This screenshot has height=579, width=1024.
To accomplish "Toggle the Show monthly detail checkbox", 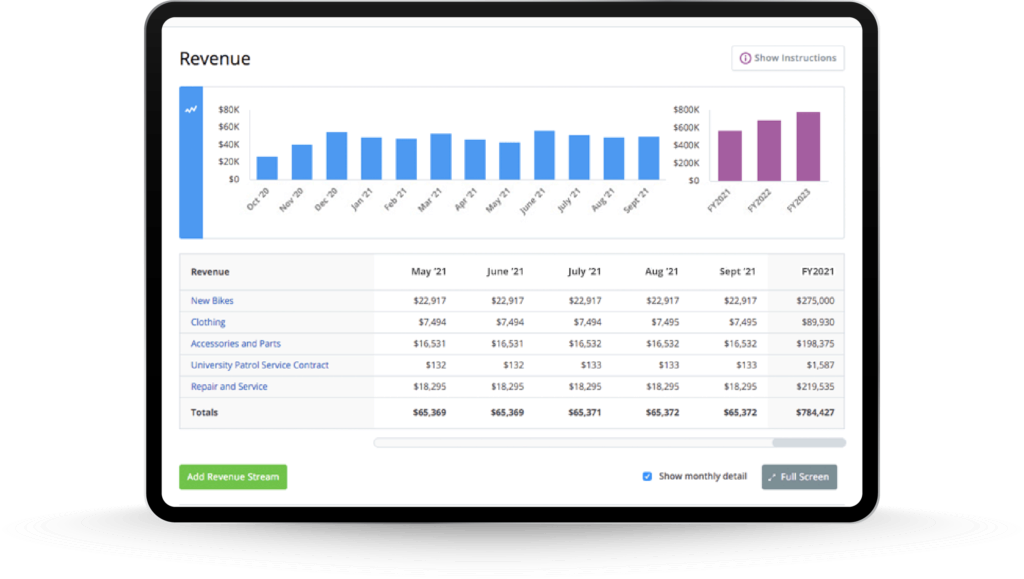I will (x=647, y=477).
